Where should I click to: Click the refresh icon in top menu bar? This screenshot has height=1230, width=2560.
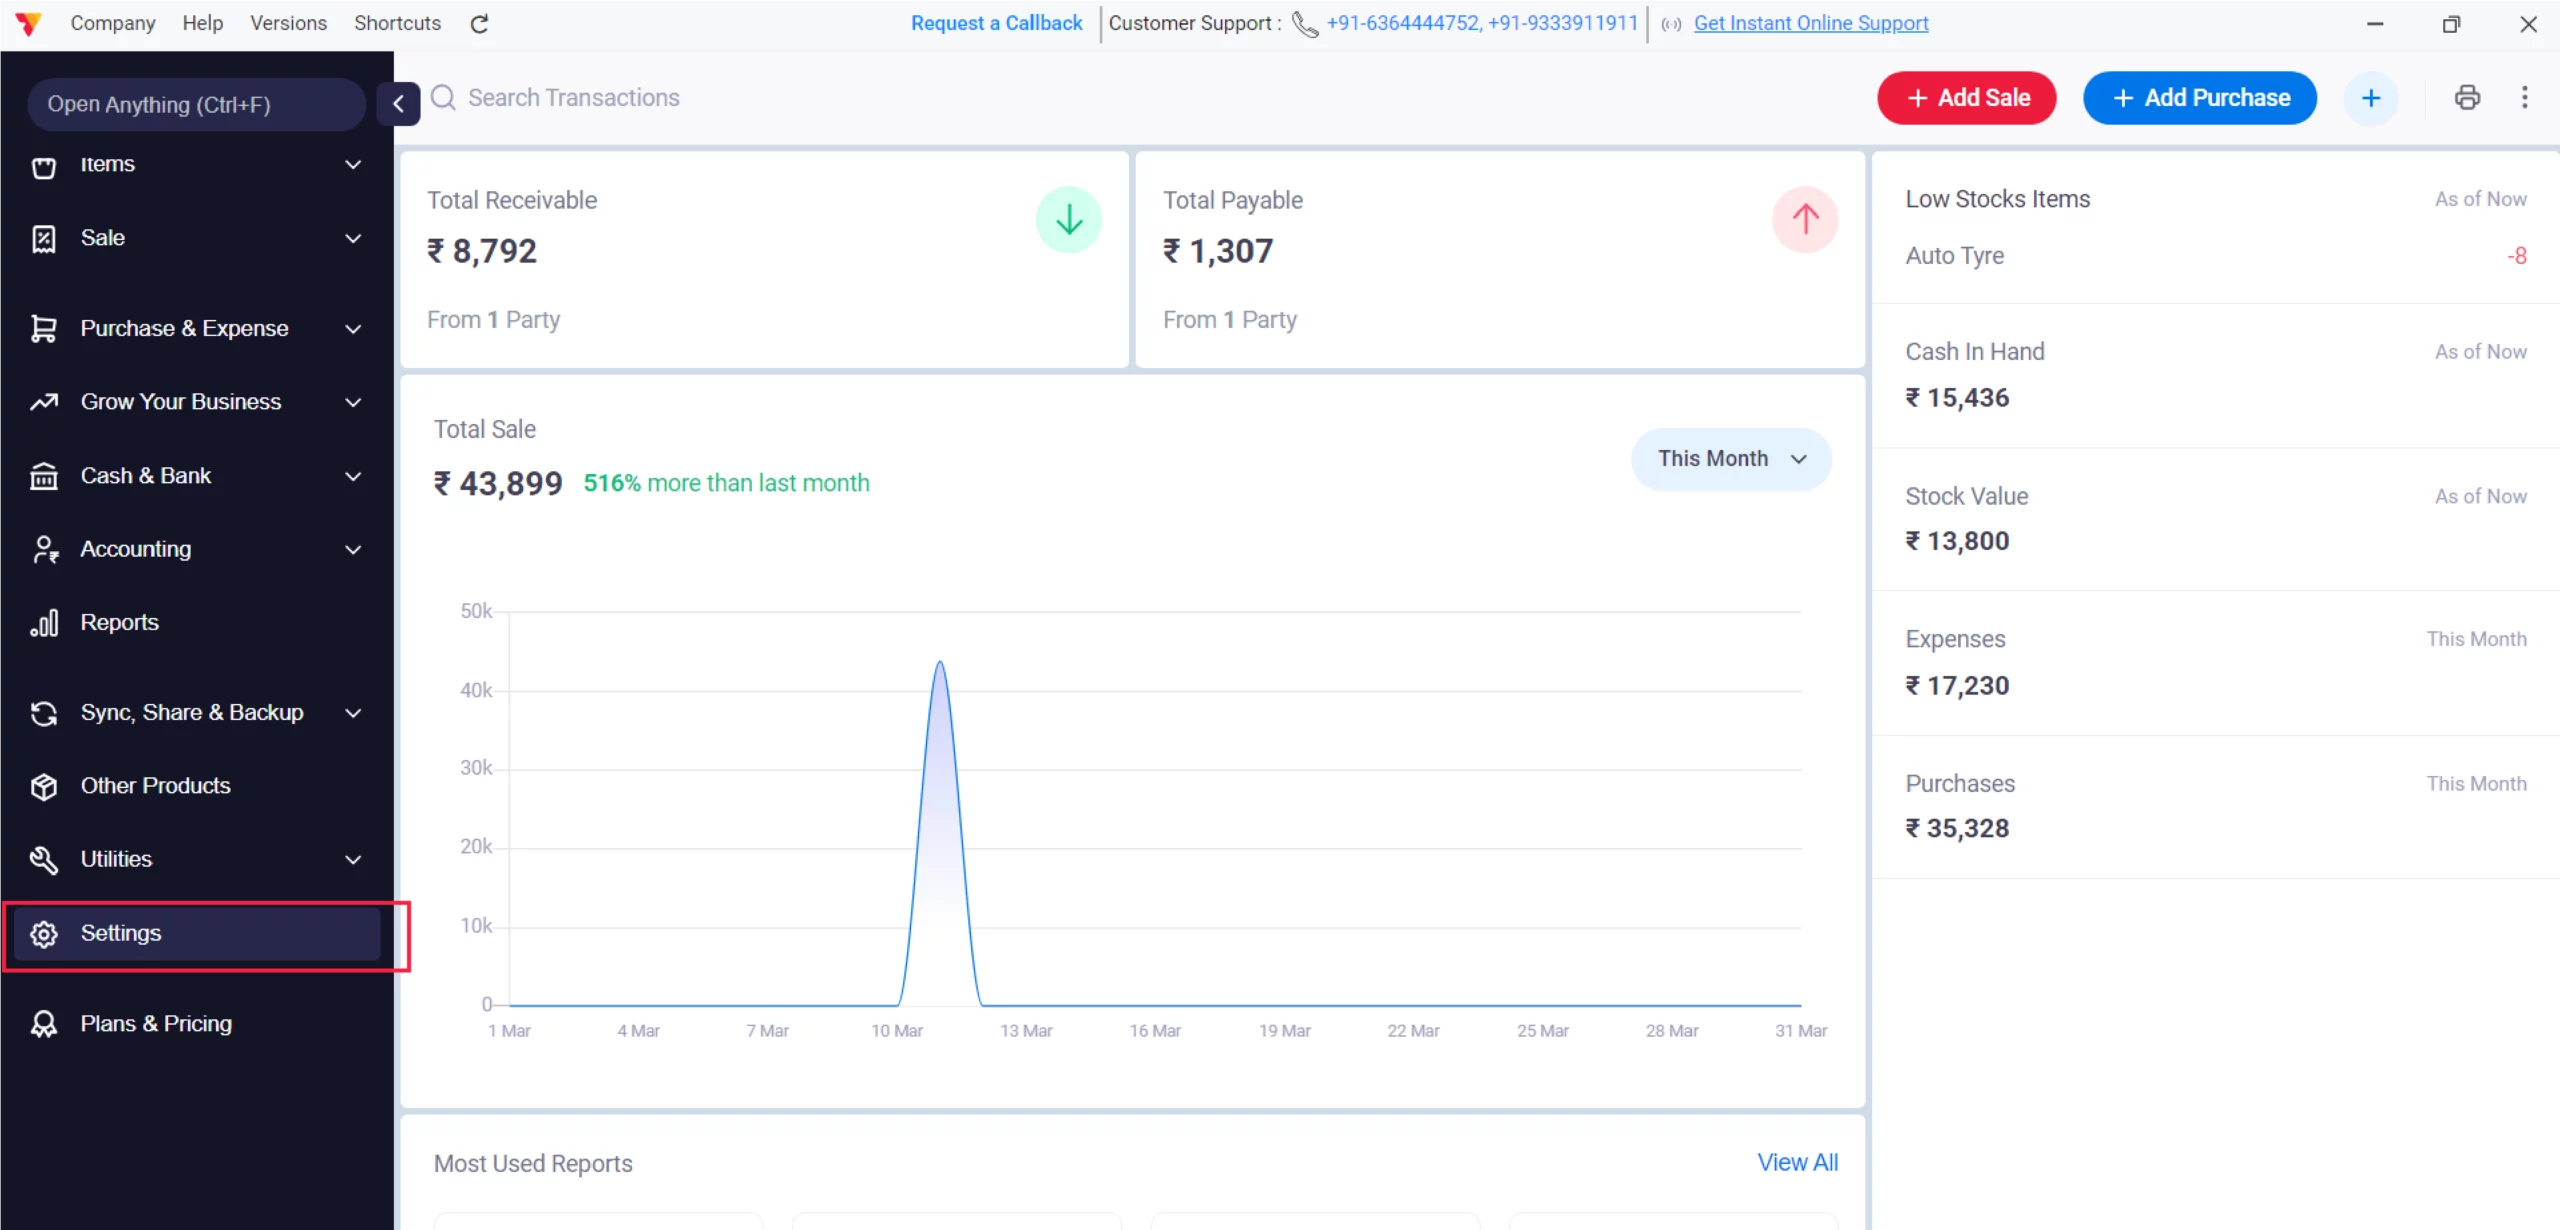coord(479,23)
